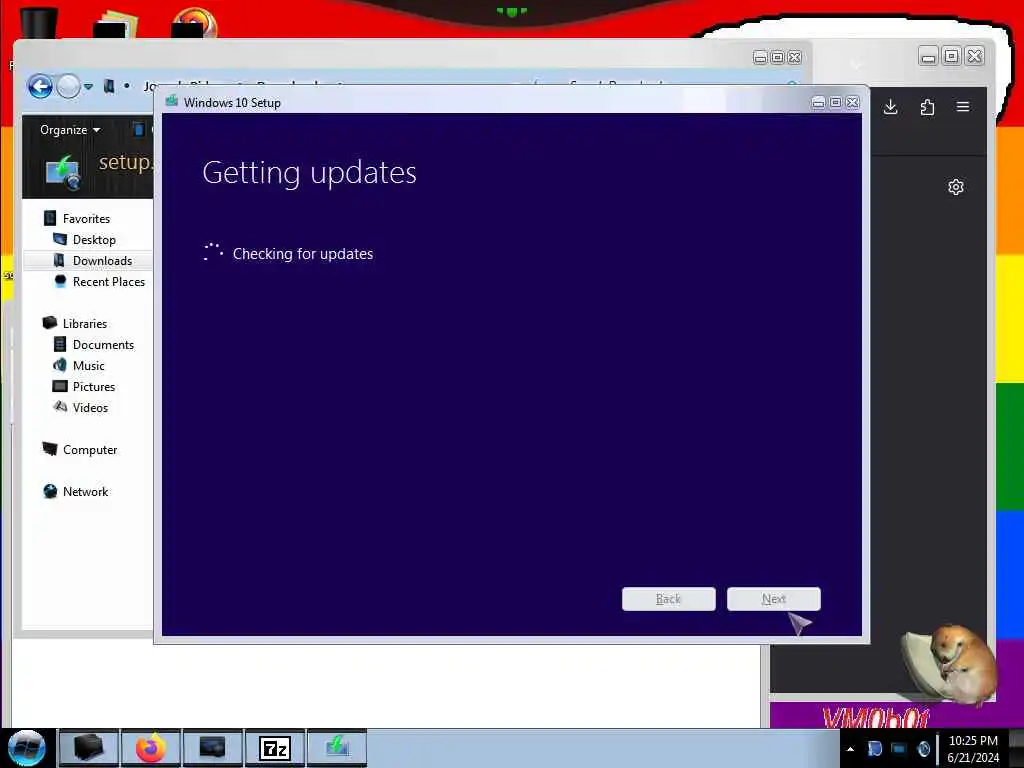Click the Network globe icon
This screenshot has width=1024, height=768.
coord(50,491)
